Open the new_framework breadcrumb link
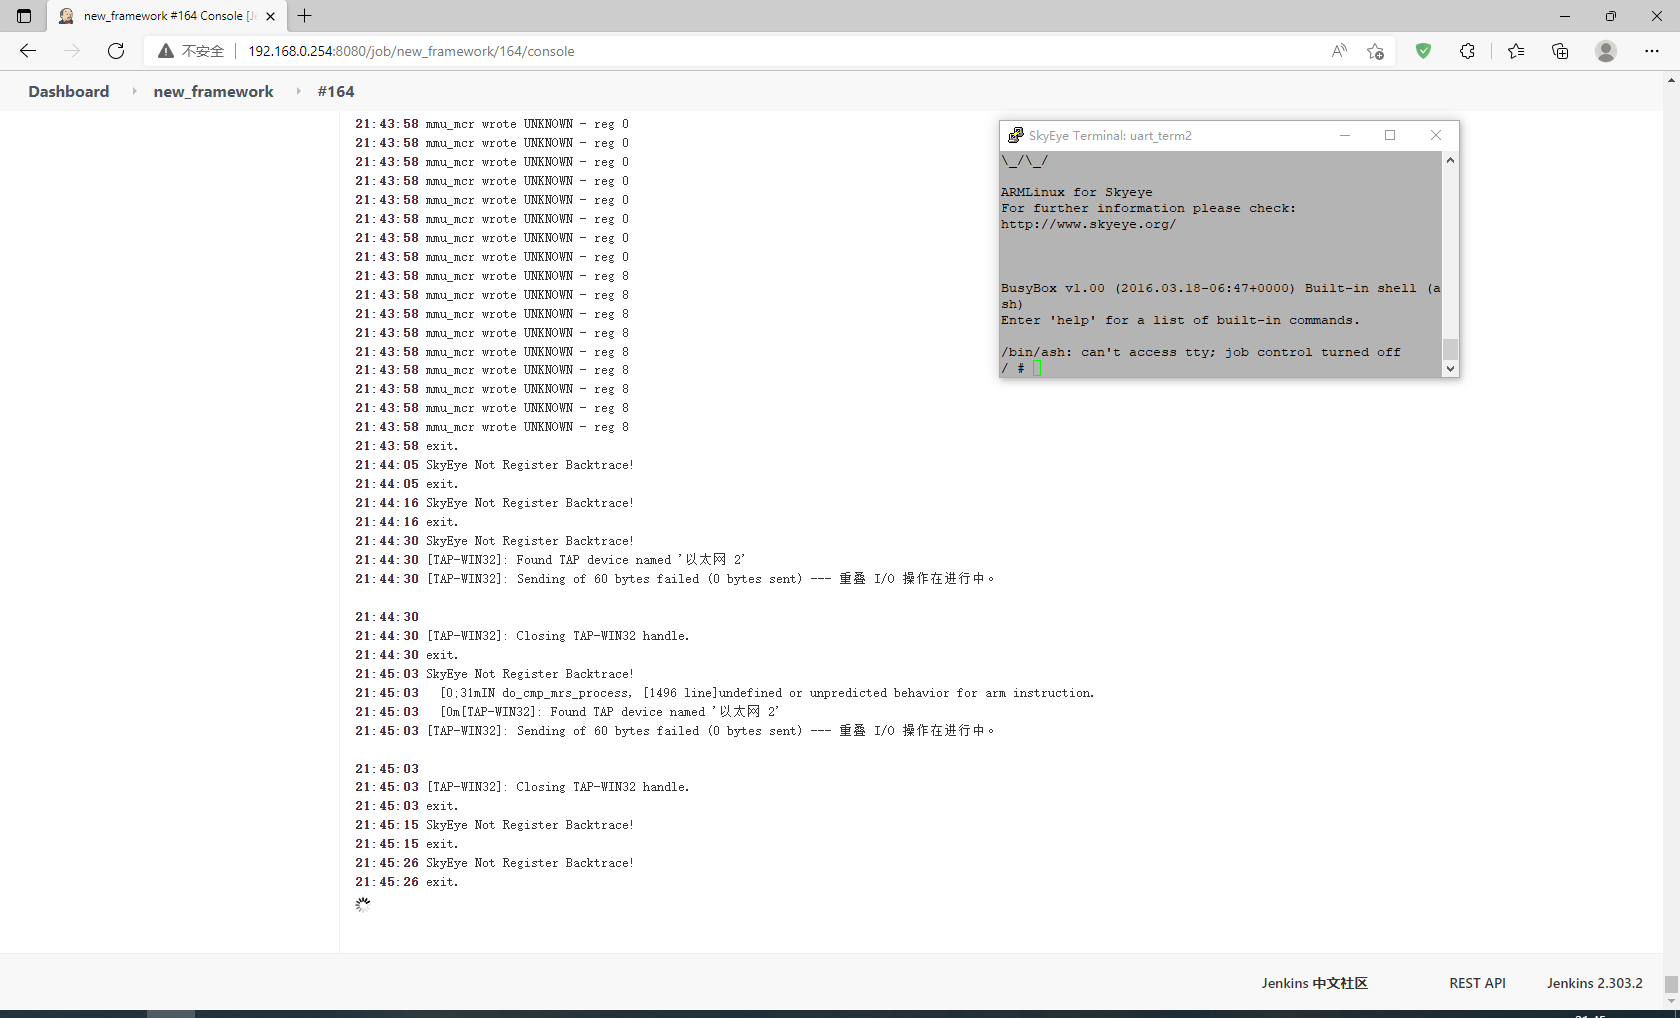Image resolution: width=1680 pixels, height=1018 pixels. (213, 91)
